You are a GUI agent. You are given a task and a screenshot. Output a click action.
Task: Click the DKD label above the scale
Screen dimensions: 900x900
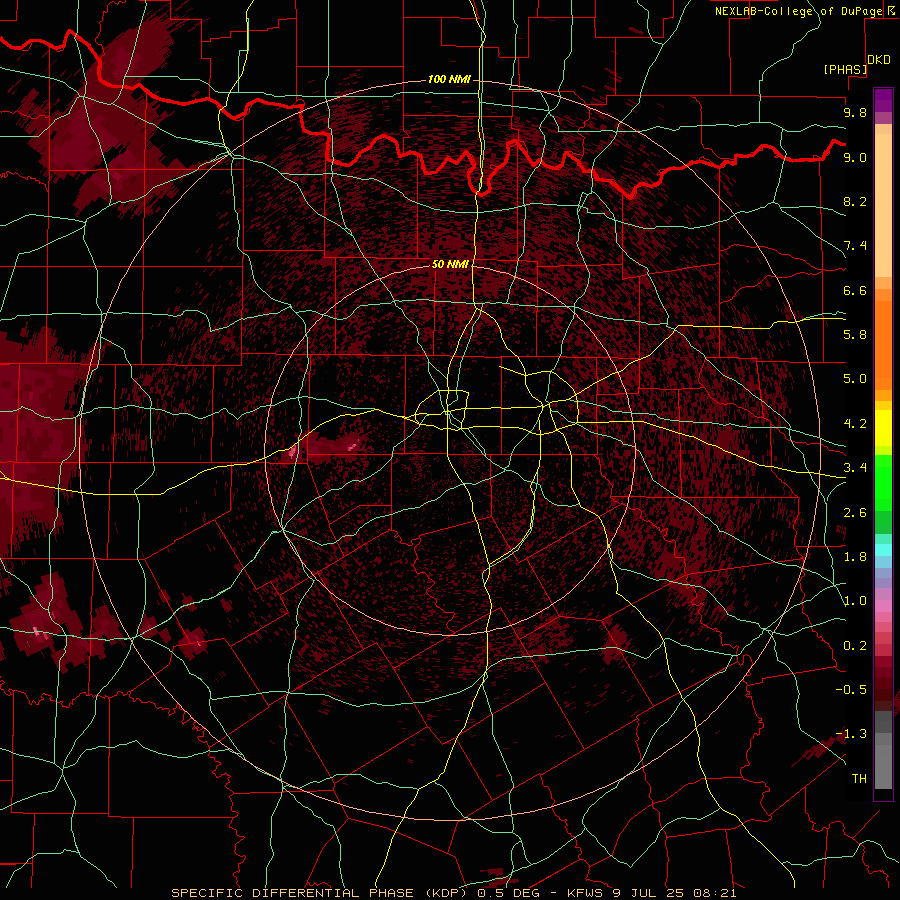879,60
